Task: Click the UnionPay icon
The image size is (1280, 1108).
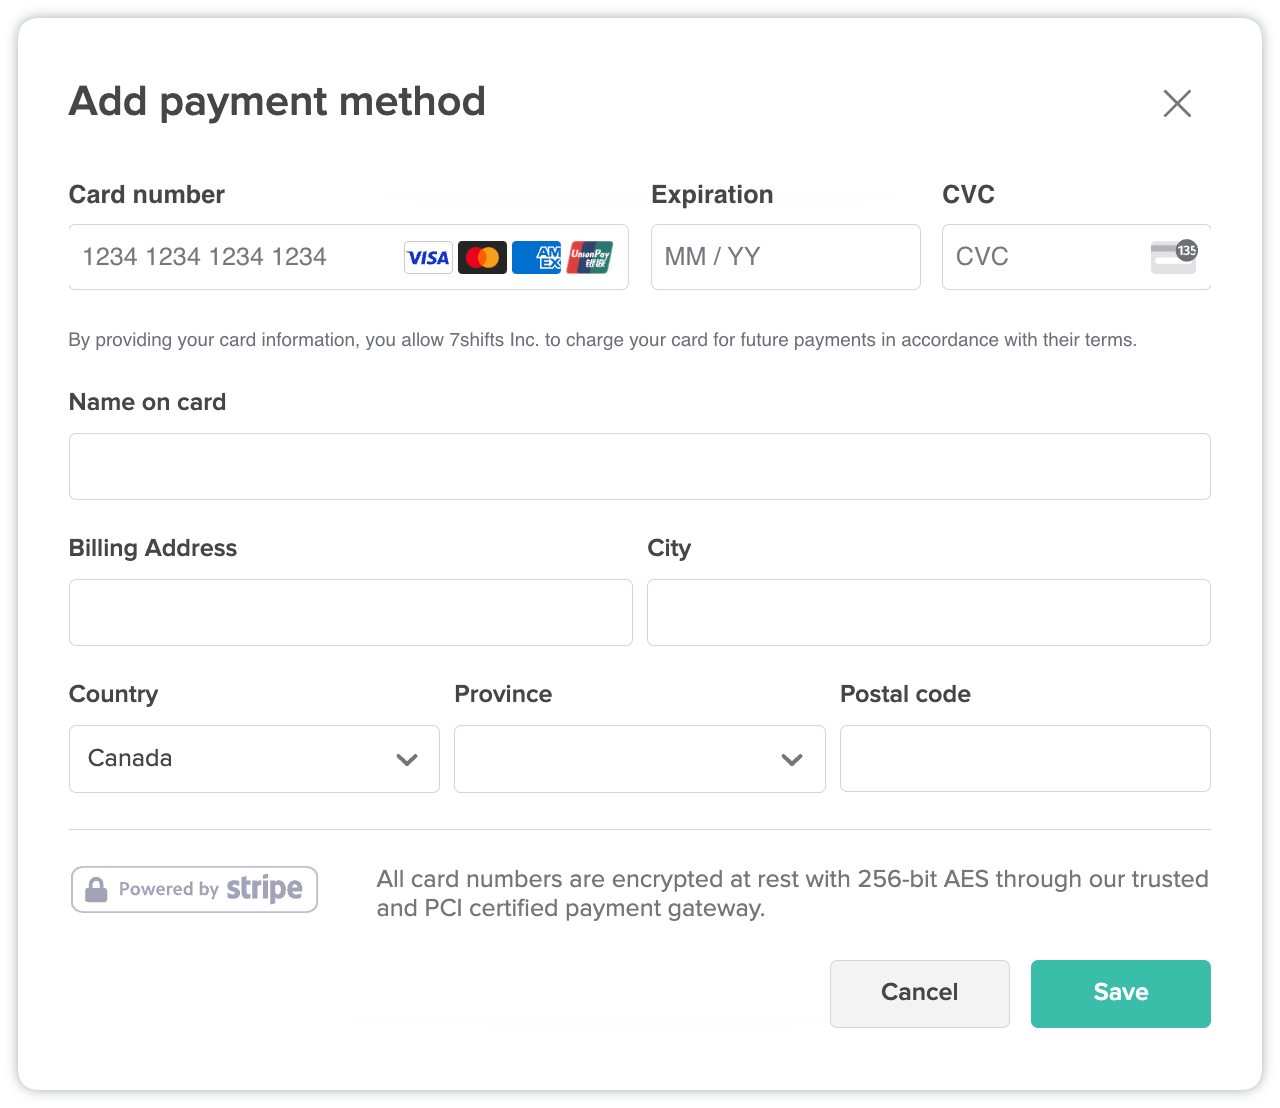Action: [590, 257]
